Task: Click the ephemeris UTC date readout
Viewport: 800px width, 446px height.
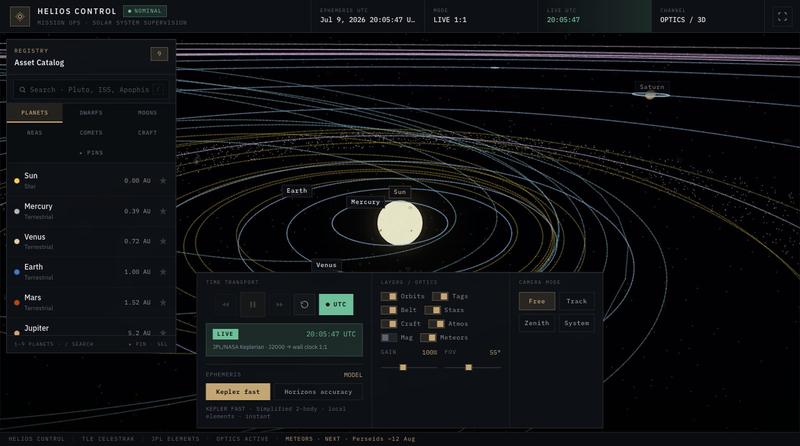Action: [x=367, y=16]
